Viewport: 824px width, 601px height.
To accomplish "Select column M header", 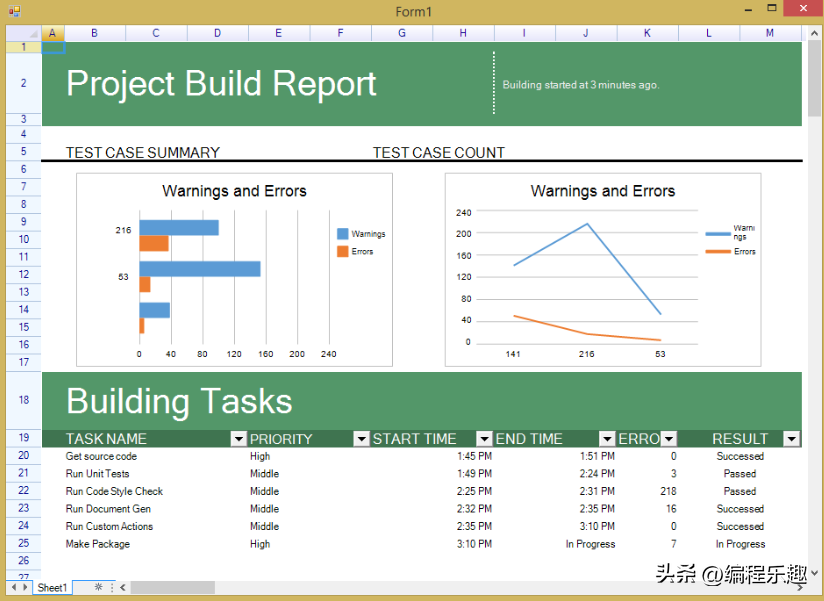I will (770, 33).
